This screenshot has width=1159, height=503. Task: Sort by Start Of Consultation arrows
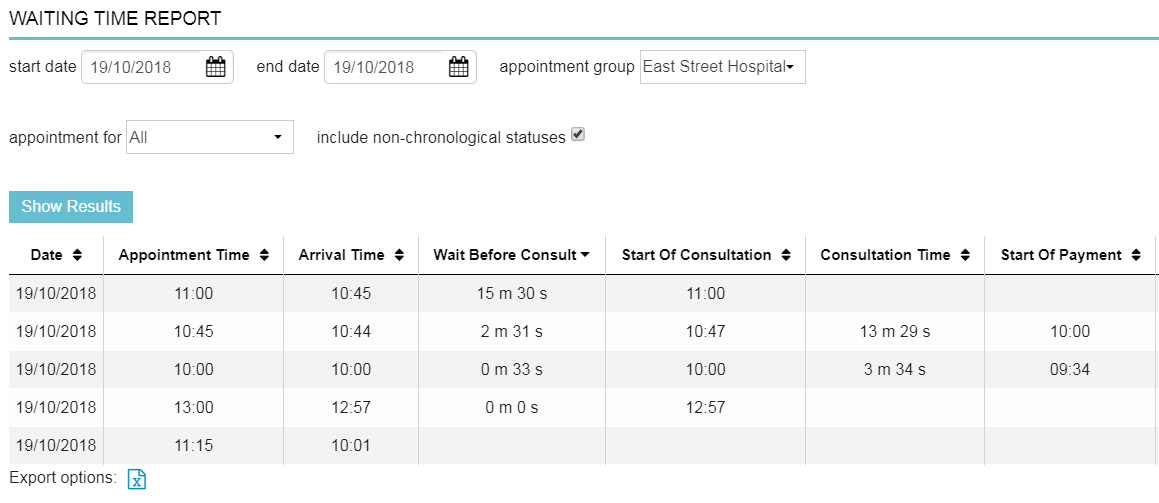786,255
